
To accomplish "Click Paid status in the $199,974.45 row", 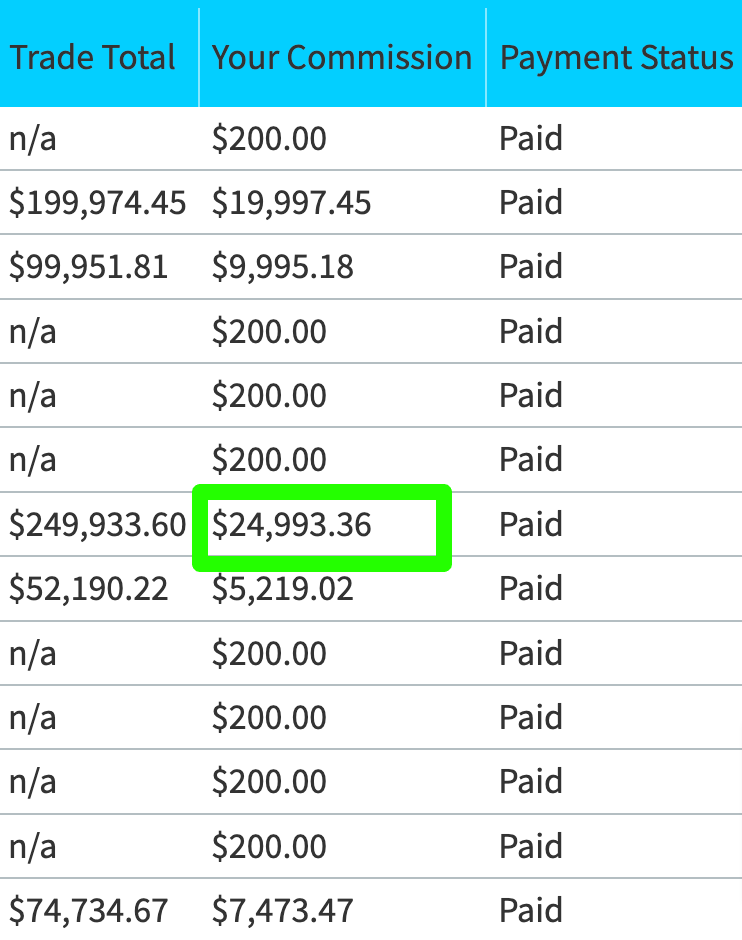I will pos(531,202).
